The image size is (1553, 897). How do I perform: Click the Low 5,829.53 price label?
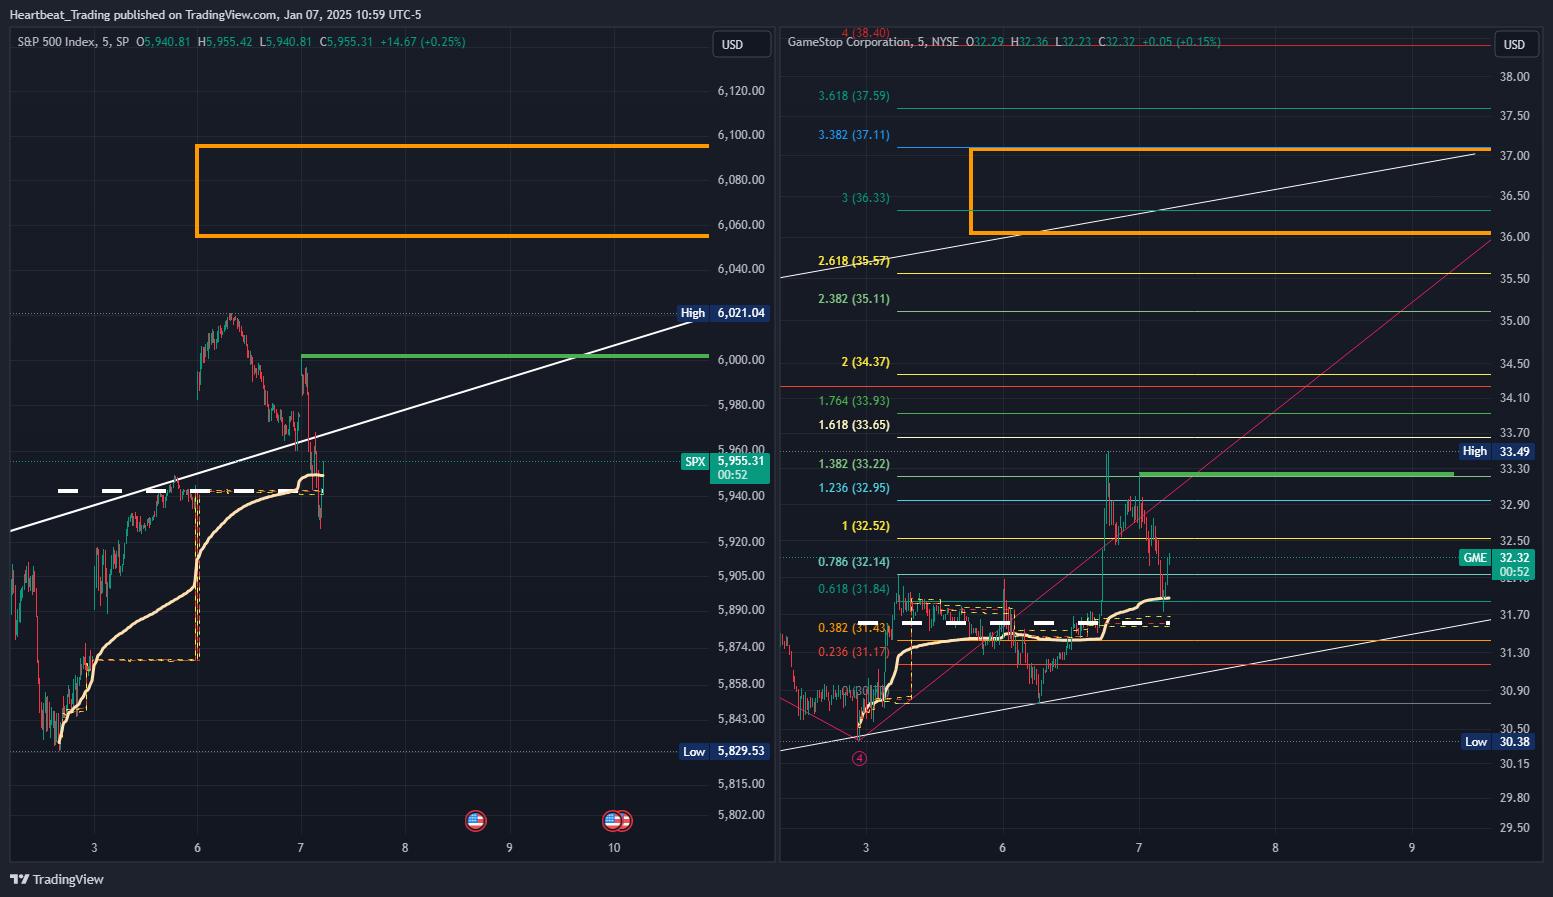[724, 751]
